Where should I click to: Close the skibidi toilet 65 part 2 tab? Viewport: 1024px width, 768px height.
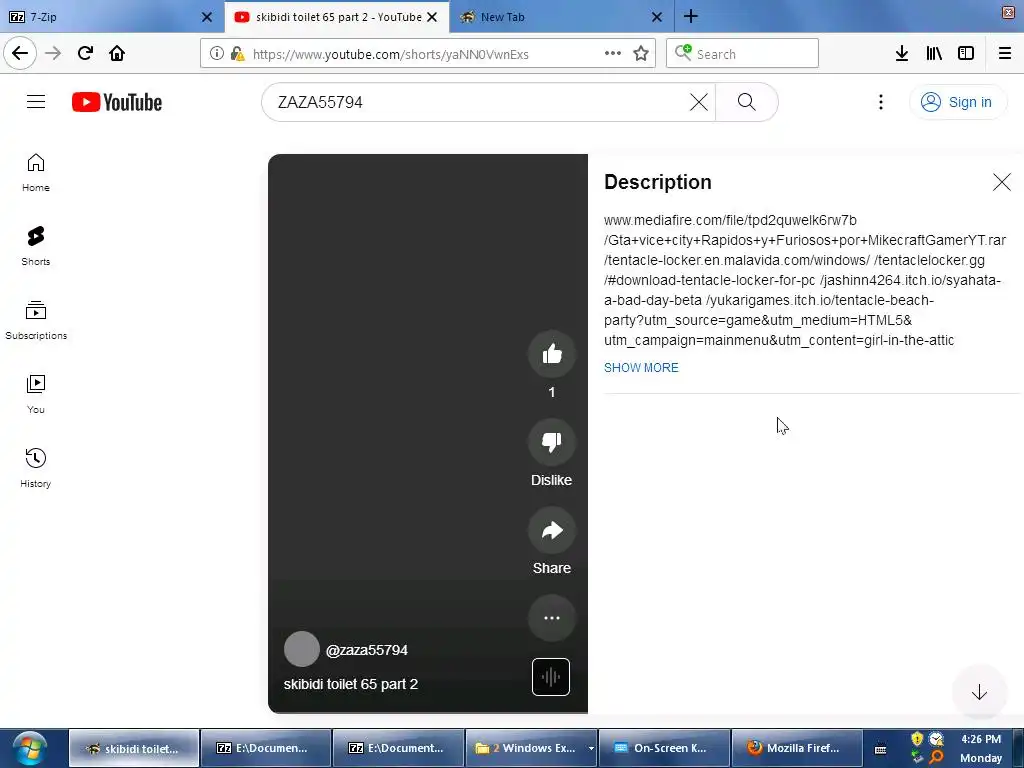(x=432, y=17)
